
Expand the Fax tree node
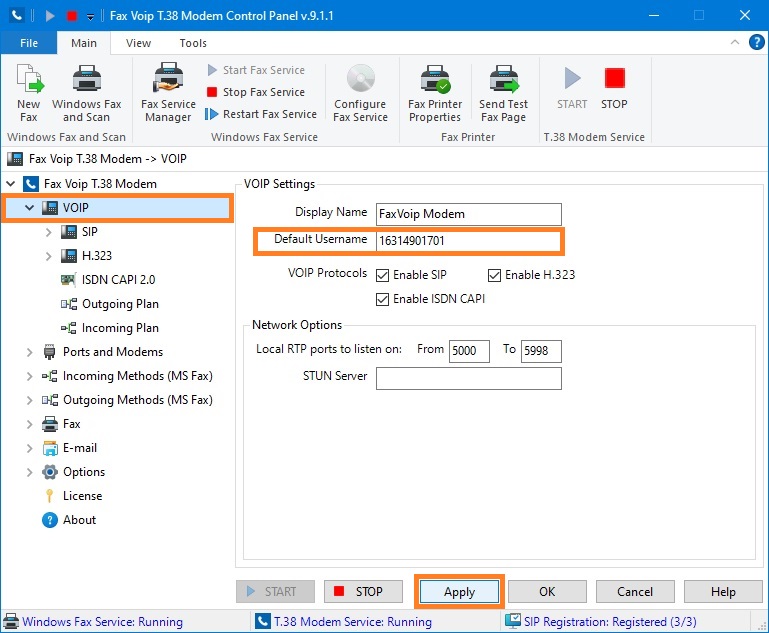click(x=29, y=424)
